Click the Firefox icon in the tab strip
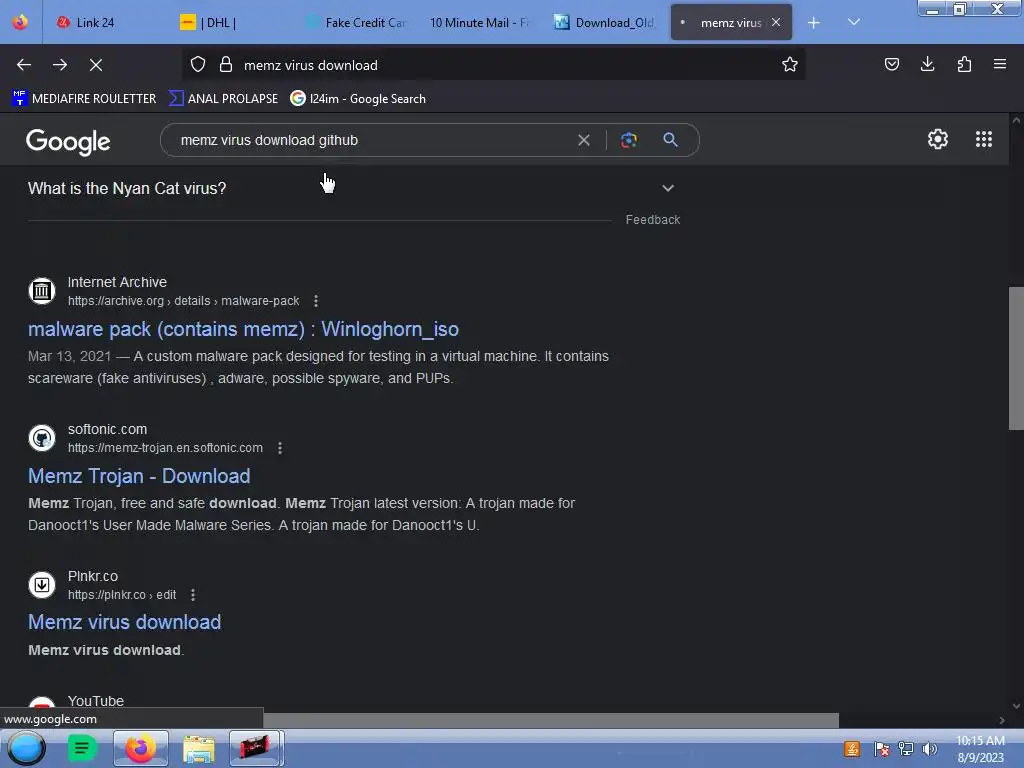 (x=20, y=22)
